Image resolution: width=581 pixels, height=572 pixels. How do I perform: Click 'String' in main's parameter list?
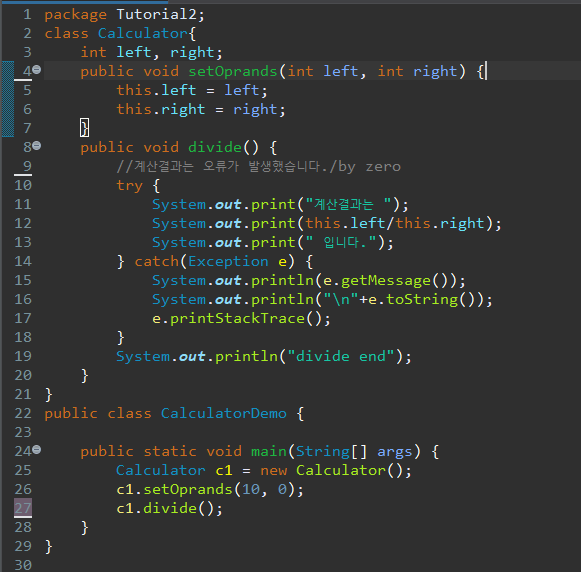(322, 452)
